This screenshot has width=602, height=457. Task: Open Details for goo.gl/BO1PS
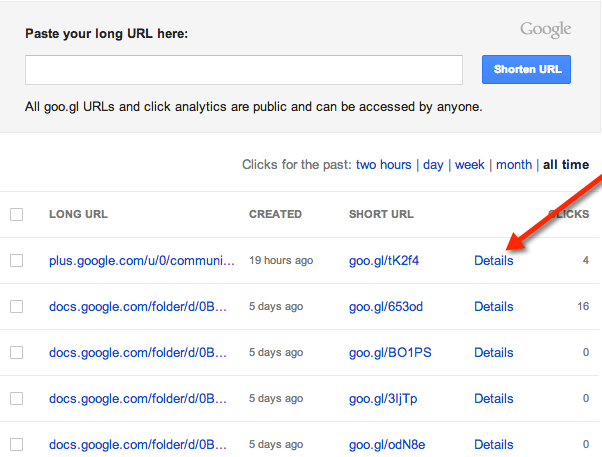[494, 353]
